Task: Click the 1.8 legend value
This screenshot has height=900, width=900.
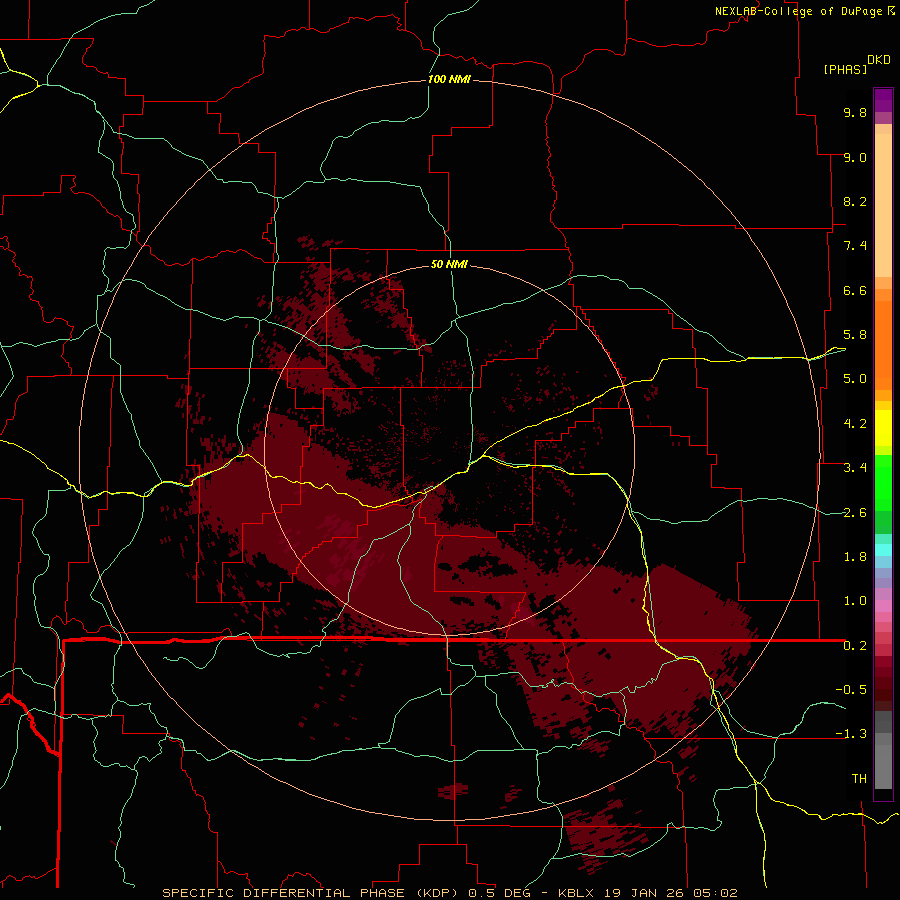Action: (855, 557)
